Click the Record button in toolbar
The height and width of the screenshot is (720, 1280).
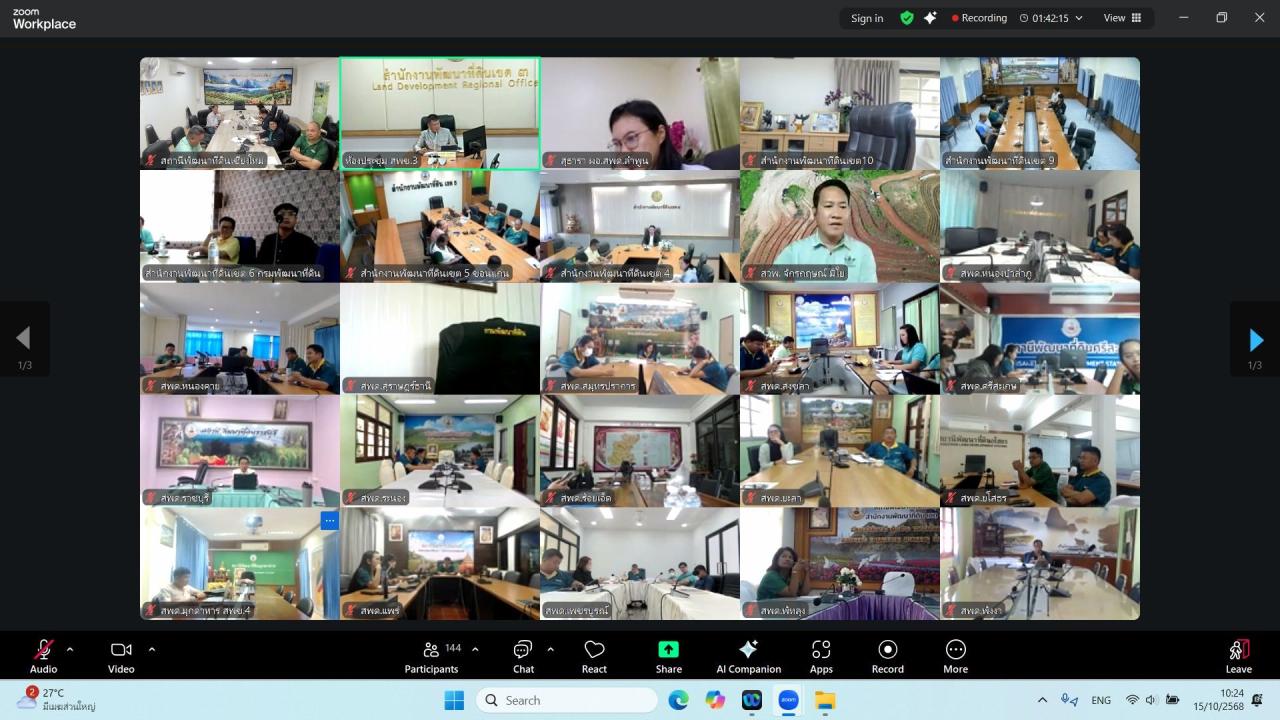(887, 656)
